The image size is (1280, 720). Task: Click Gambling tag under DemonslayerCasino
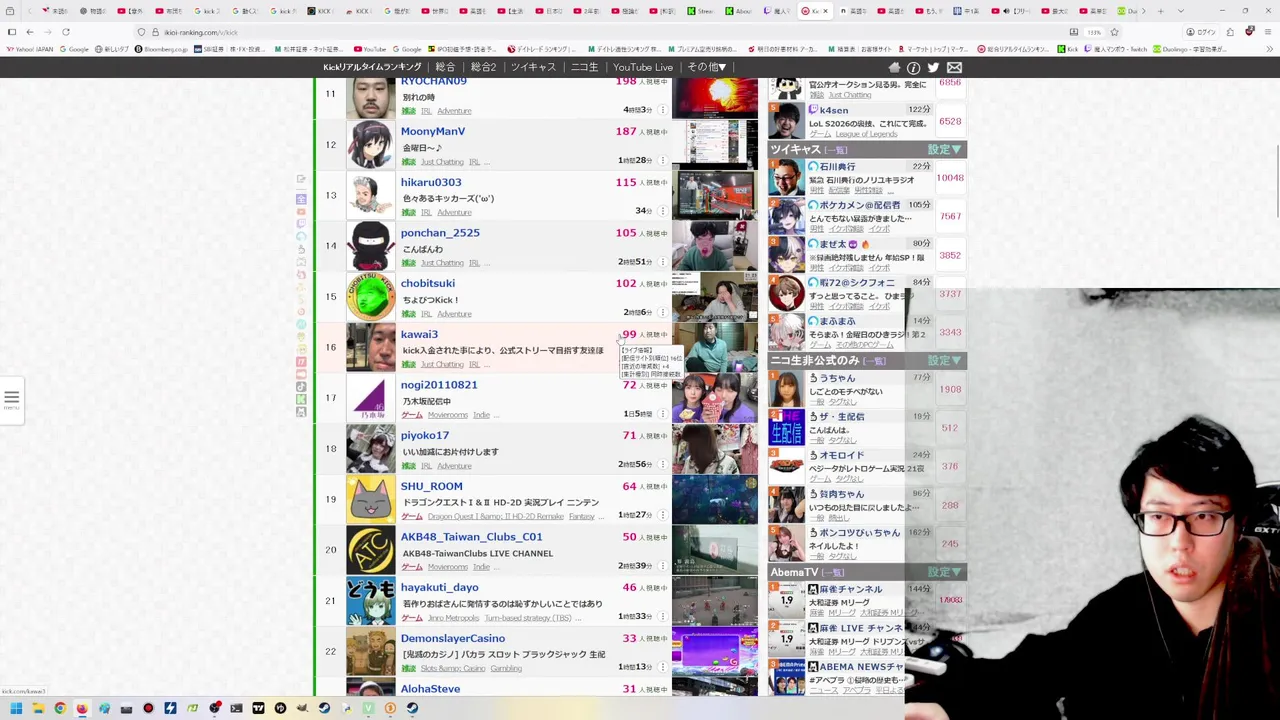click(506, 668)
